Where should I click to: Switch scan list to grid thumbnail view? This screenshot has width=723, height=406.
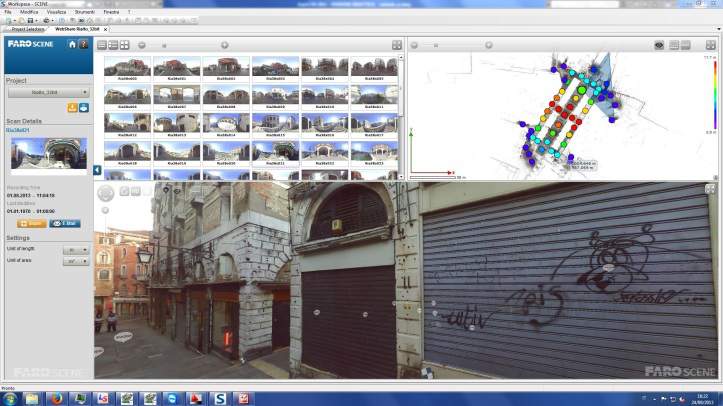click(x=124, y=45)
